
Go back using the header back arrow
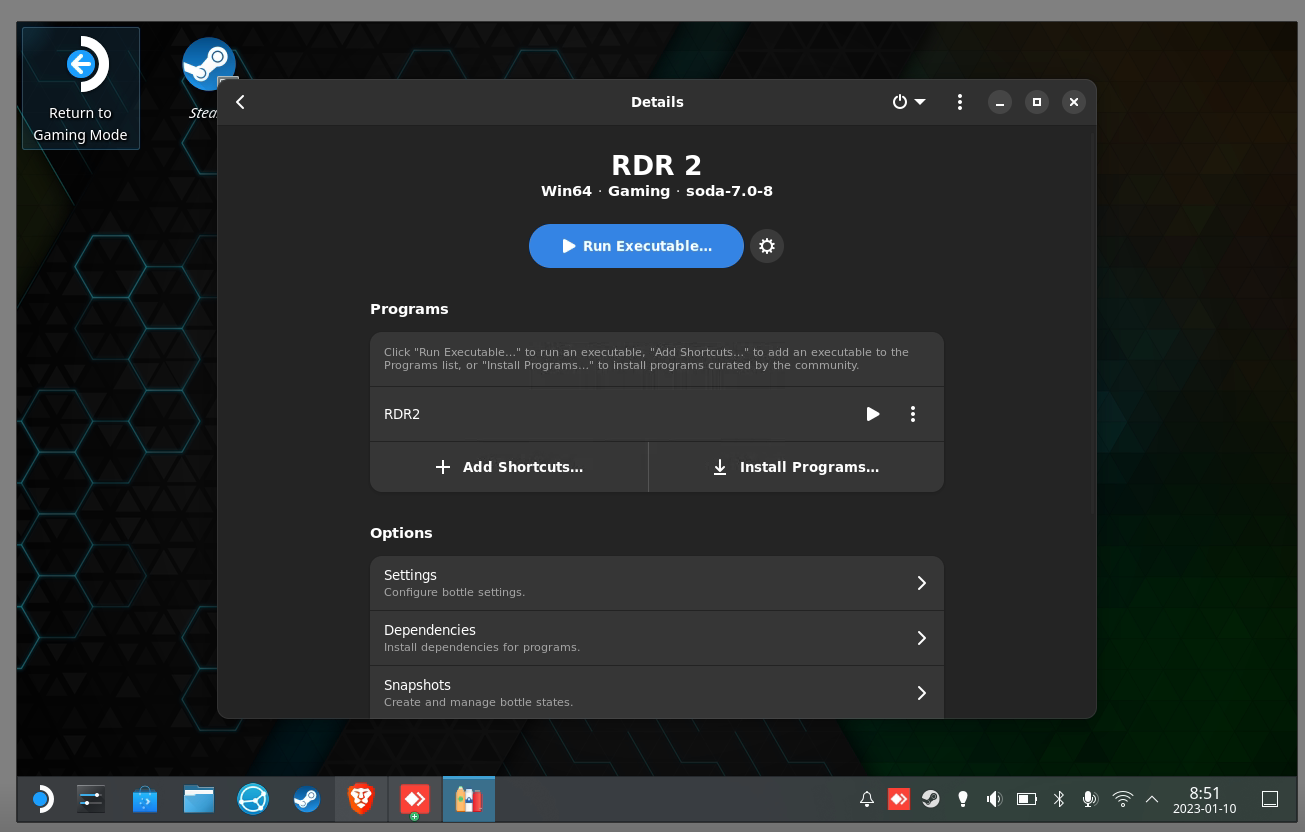[240, 102]
